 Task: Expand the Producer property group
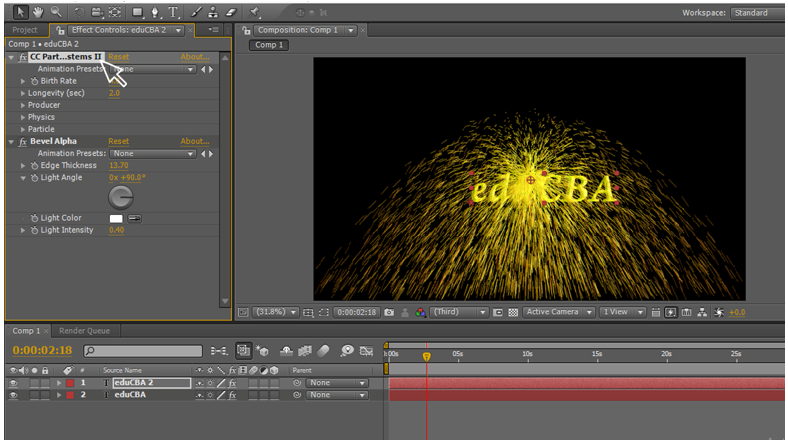tap(23, 105)
